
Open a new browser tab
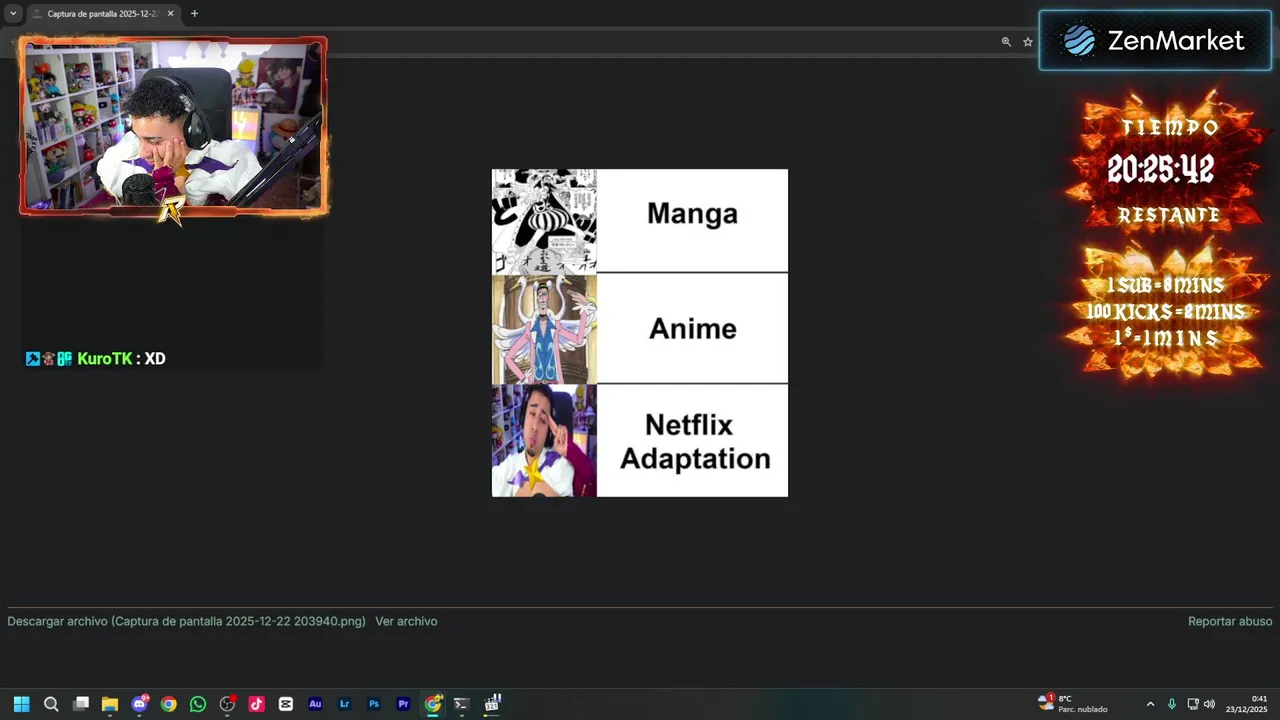click(194, 14)
